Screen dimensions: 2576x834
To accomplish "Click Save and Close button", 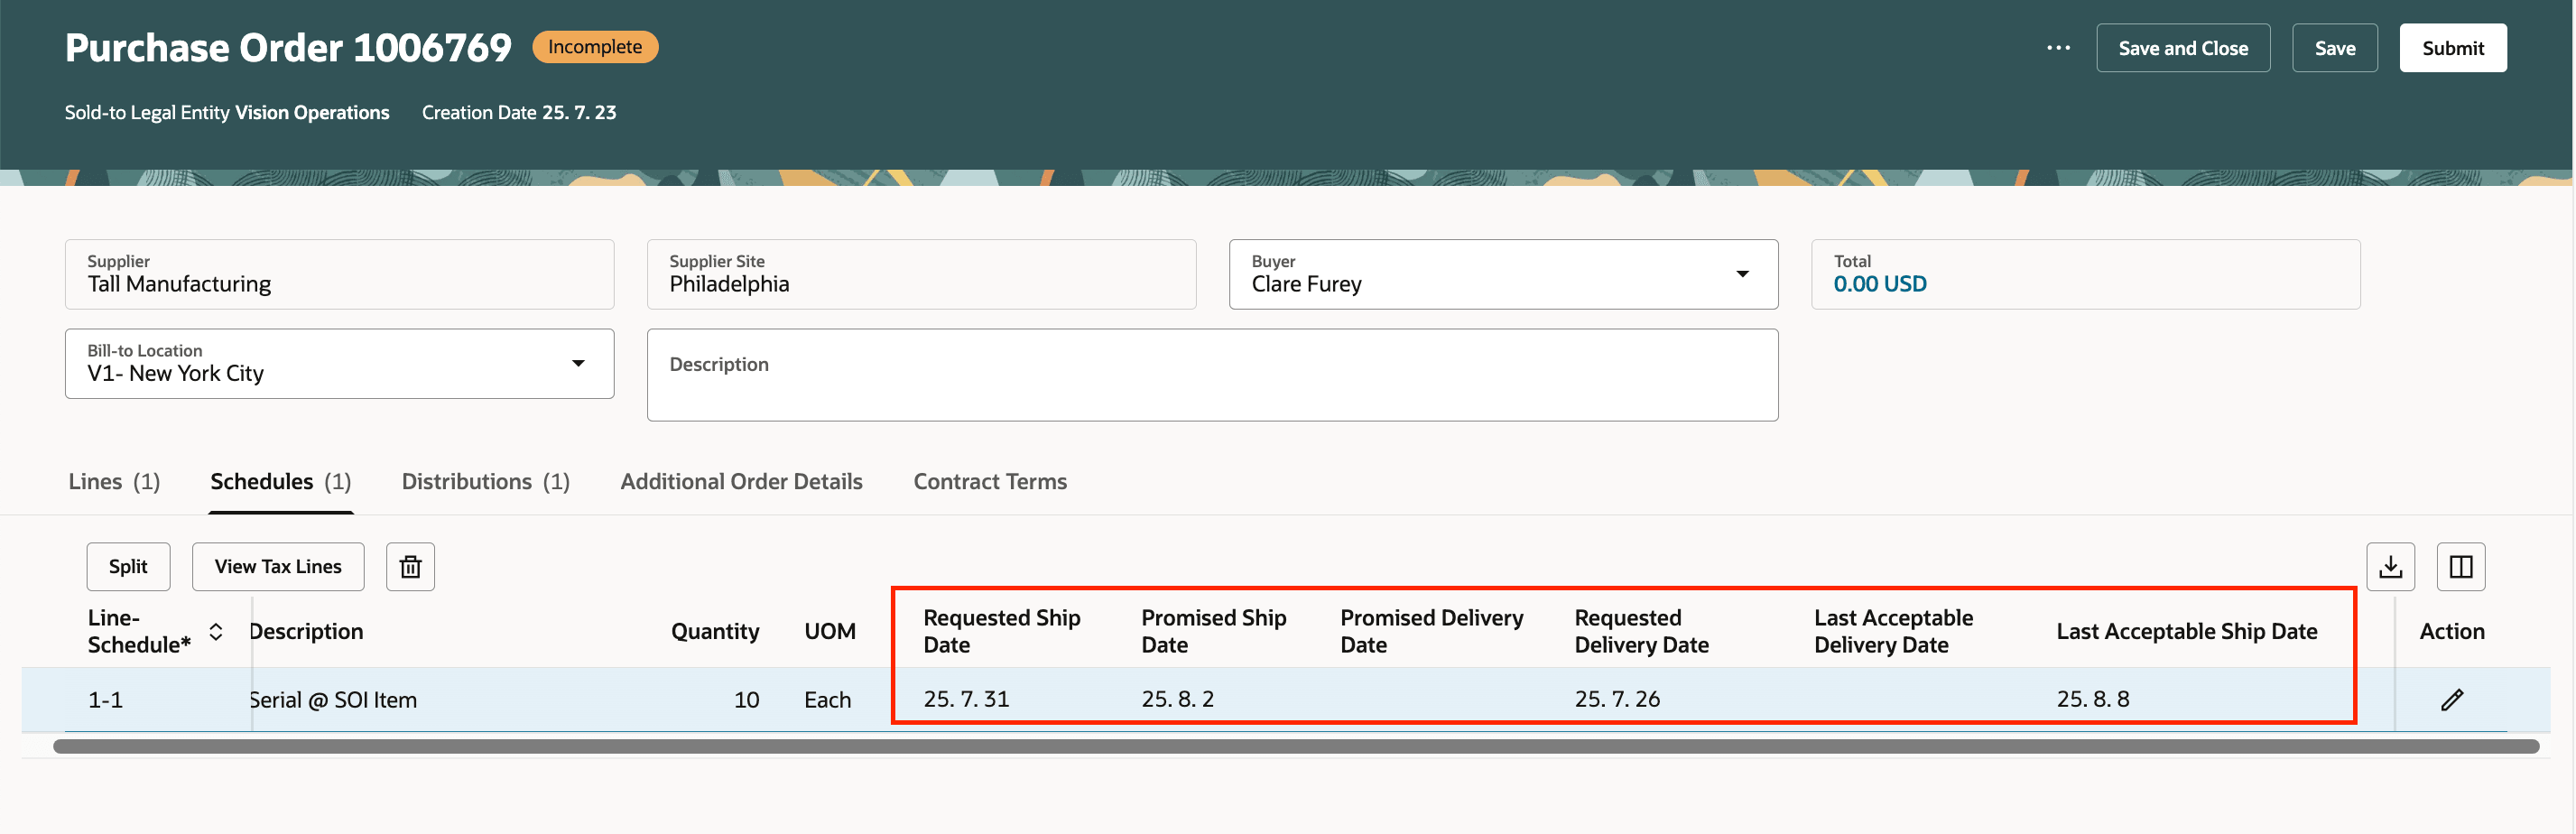I will pos(2183,48).
